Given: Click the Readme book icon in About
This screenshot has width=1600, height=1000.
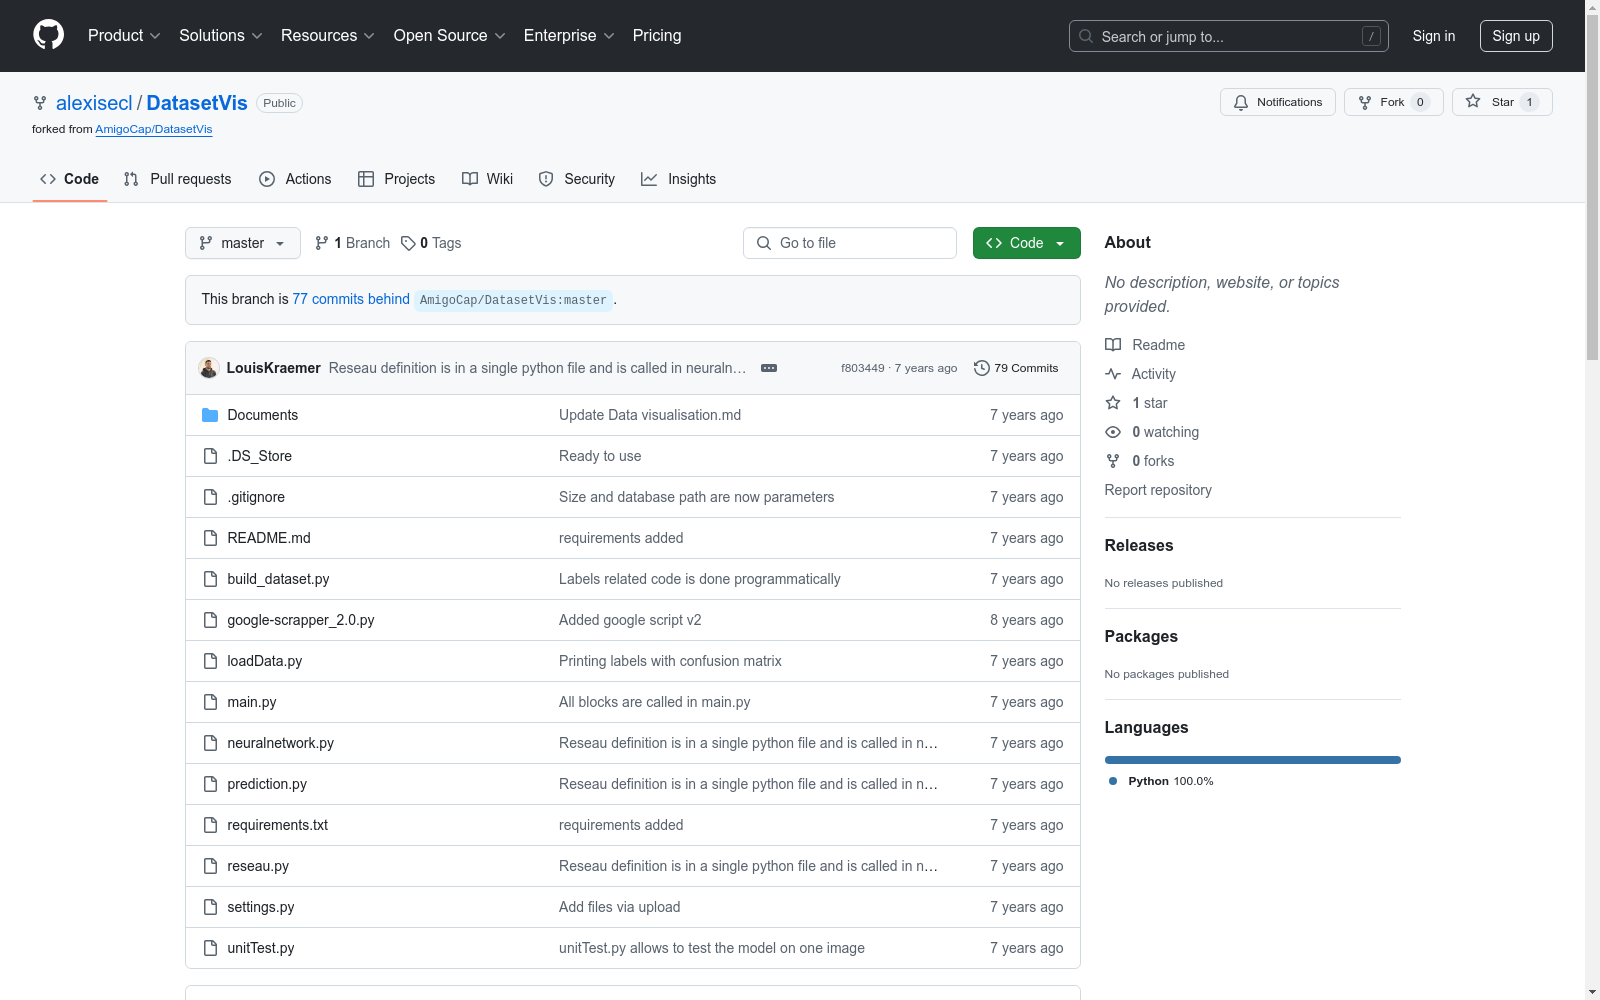Looking at the screenshot, I should (1113, 345).
